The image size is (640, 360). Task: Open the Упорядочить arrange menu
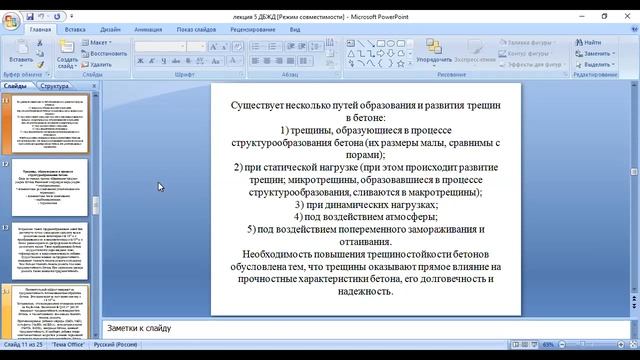(x=434, y=52)
